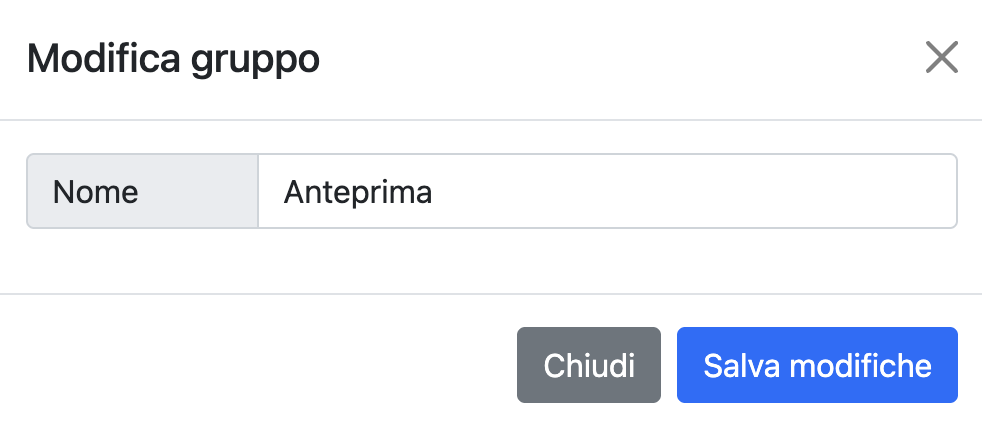Confirm edits via Salva modifiche

pos(817,365)
